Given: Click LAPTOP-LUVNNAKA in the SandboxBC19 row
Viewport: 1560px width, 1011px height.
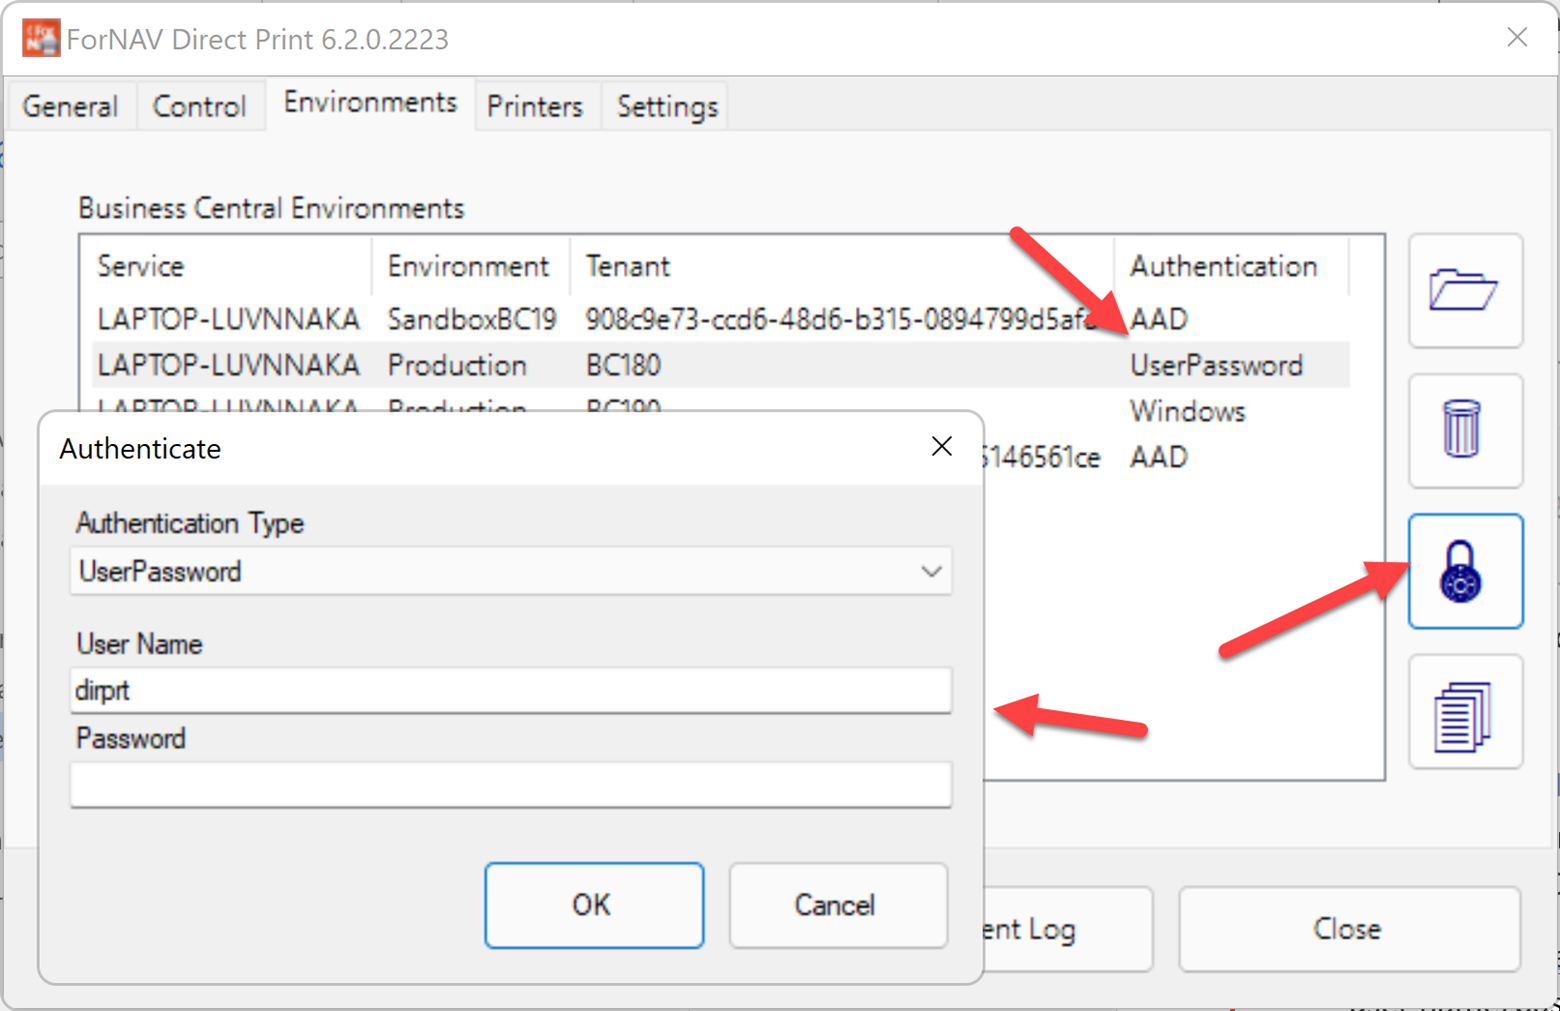Looking at the screenshot, I should click(228, 319).
